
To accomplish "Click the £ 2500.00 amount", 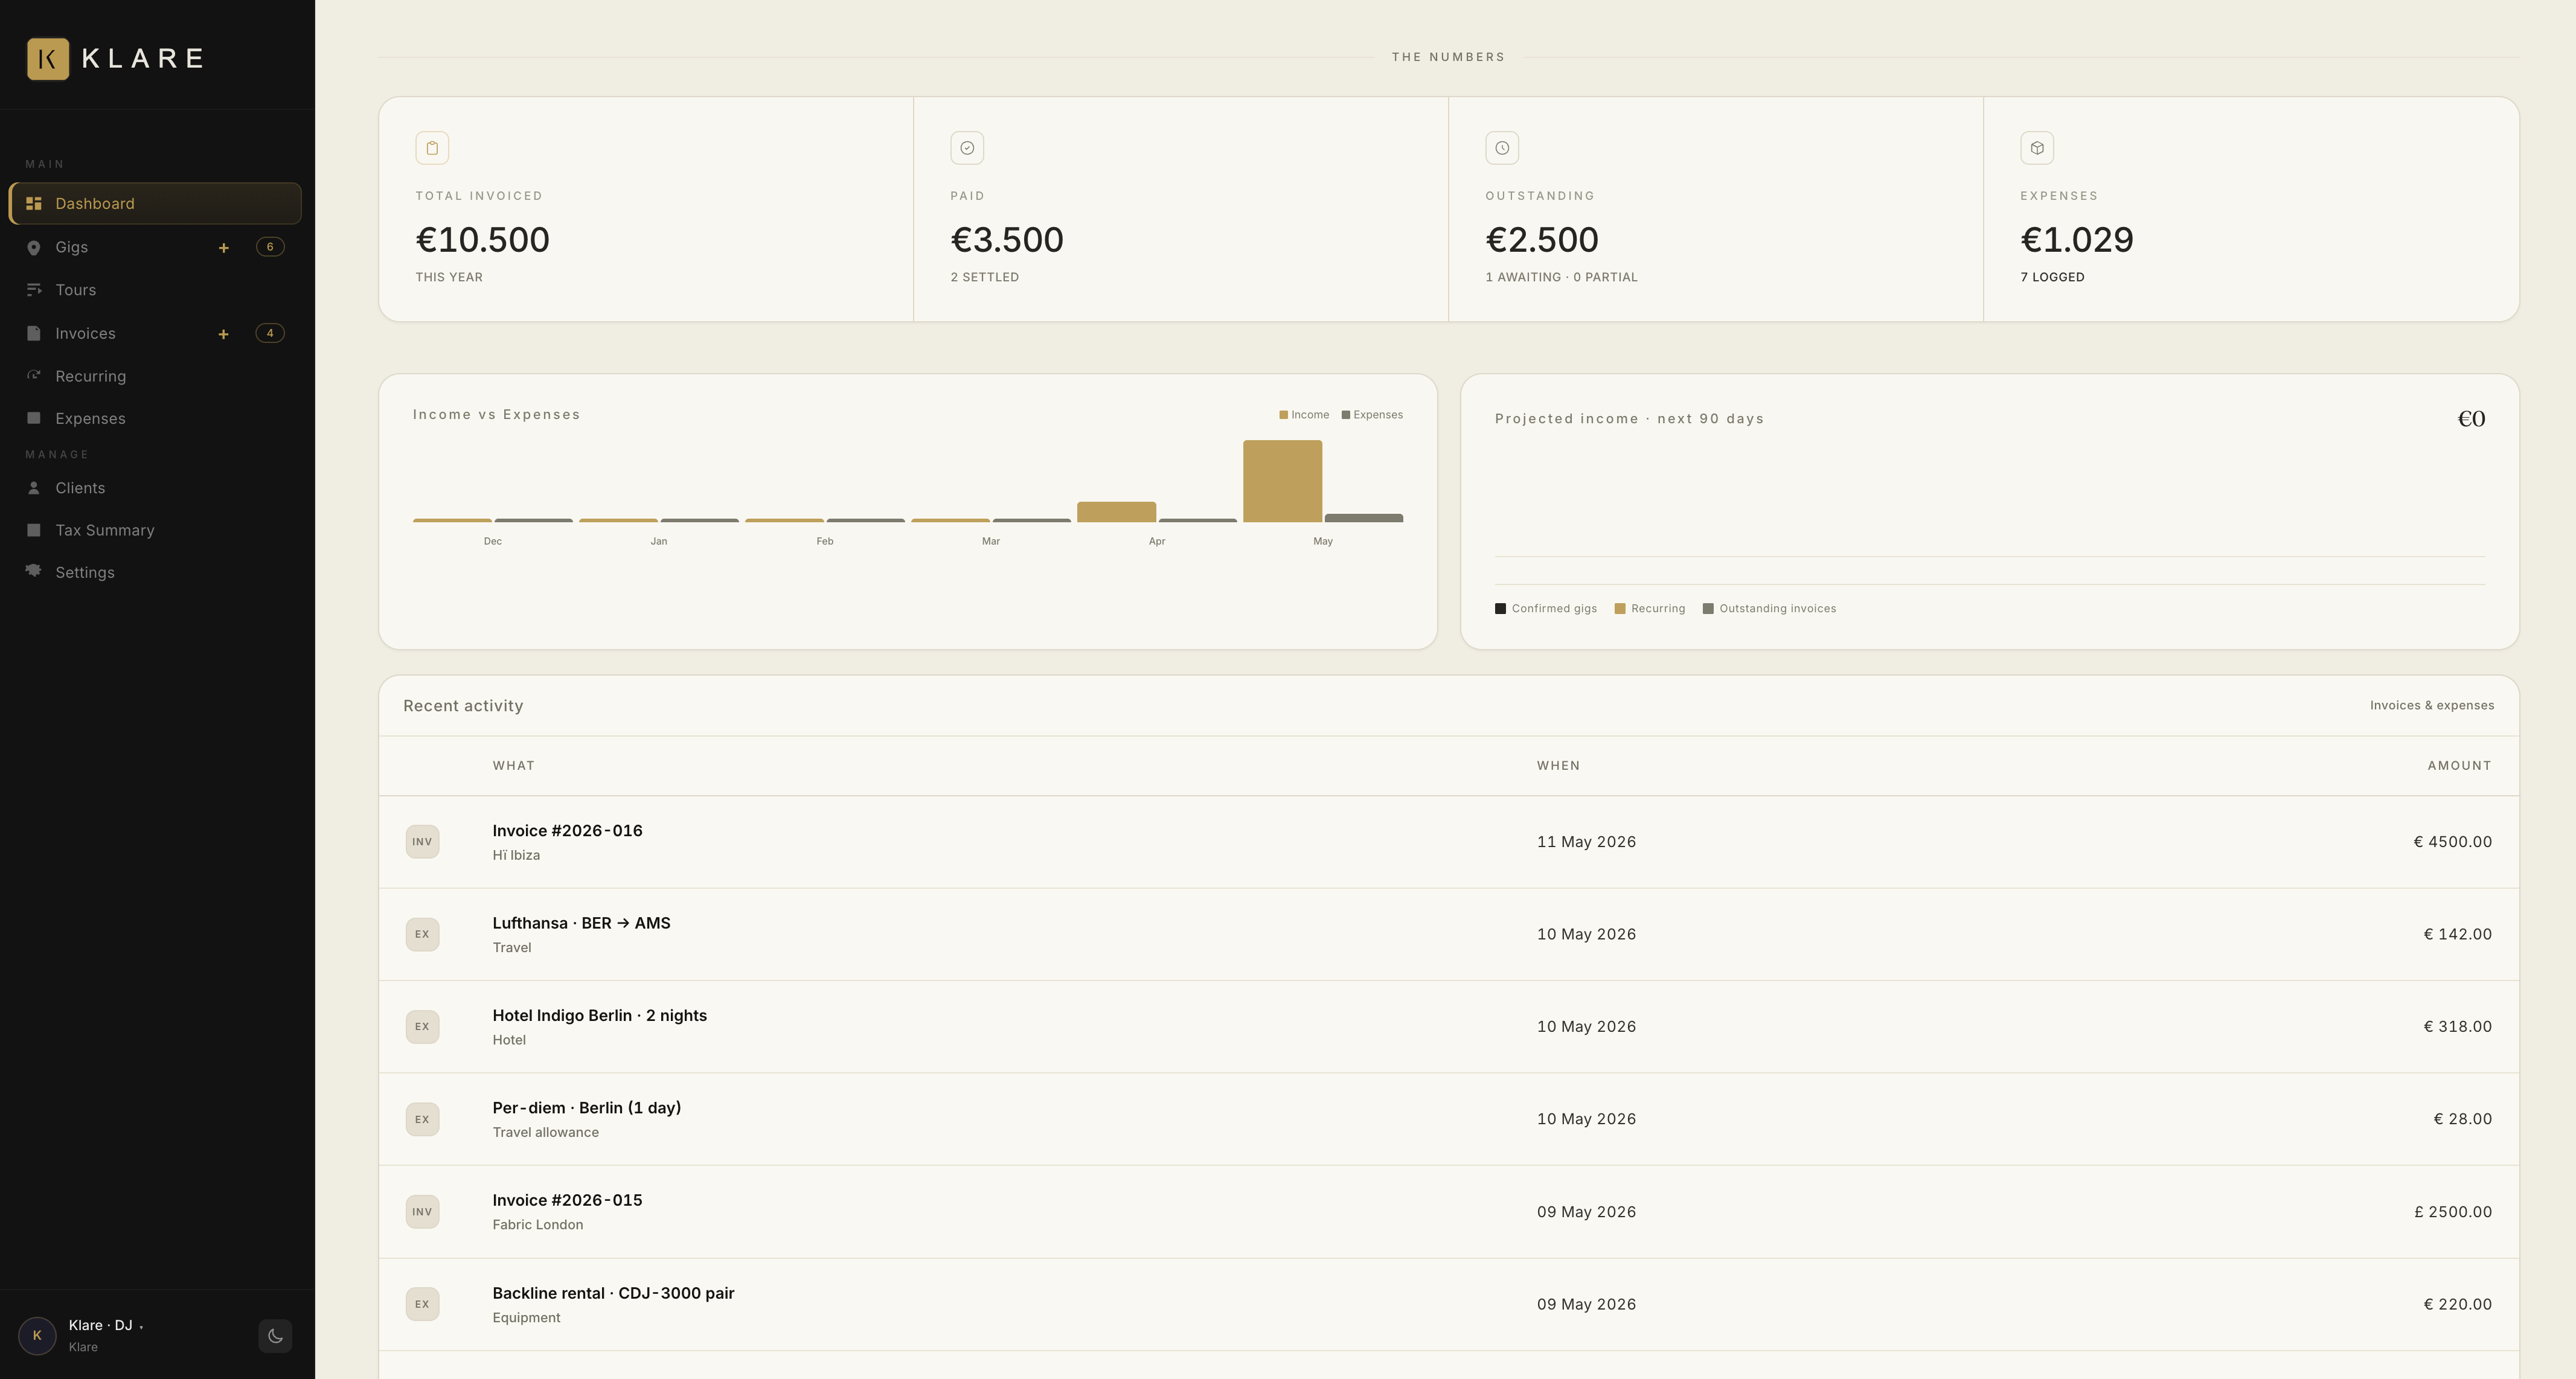I will [x=2453, y=1212].
